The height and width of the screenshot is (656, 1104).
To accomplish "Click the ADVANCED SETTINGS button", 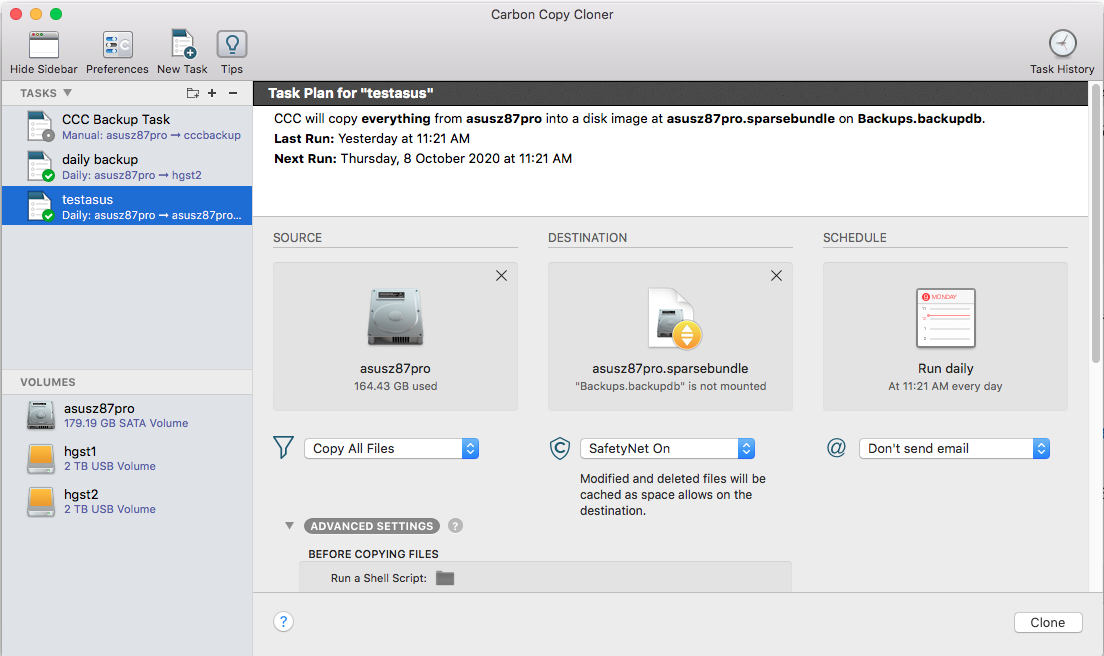I will click(372, 526).
